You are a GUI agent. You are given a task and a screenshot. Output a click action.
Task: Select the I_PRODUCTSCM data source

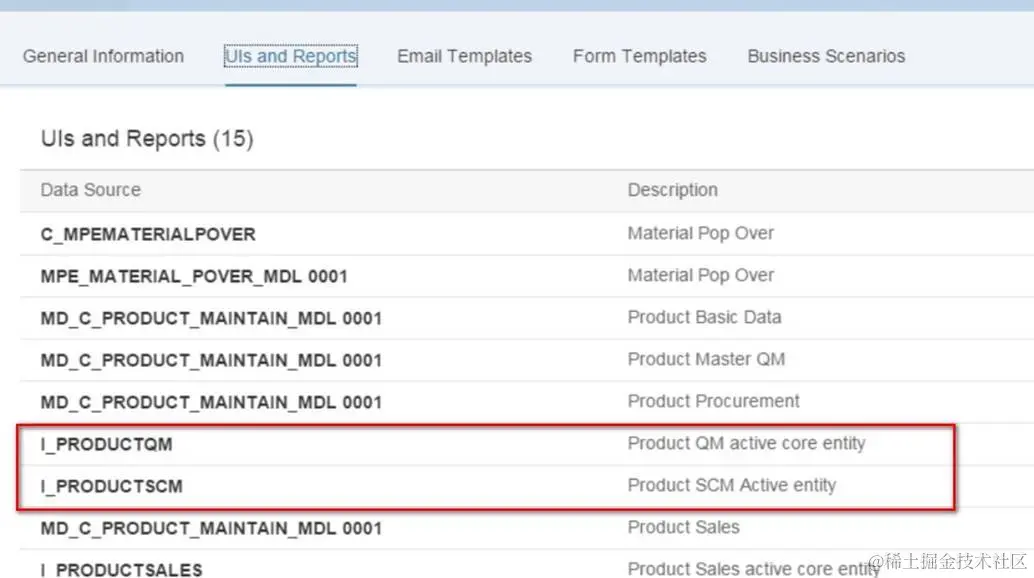tap(111, 486)
